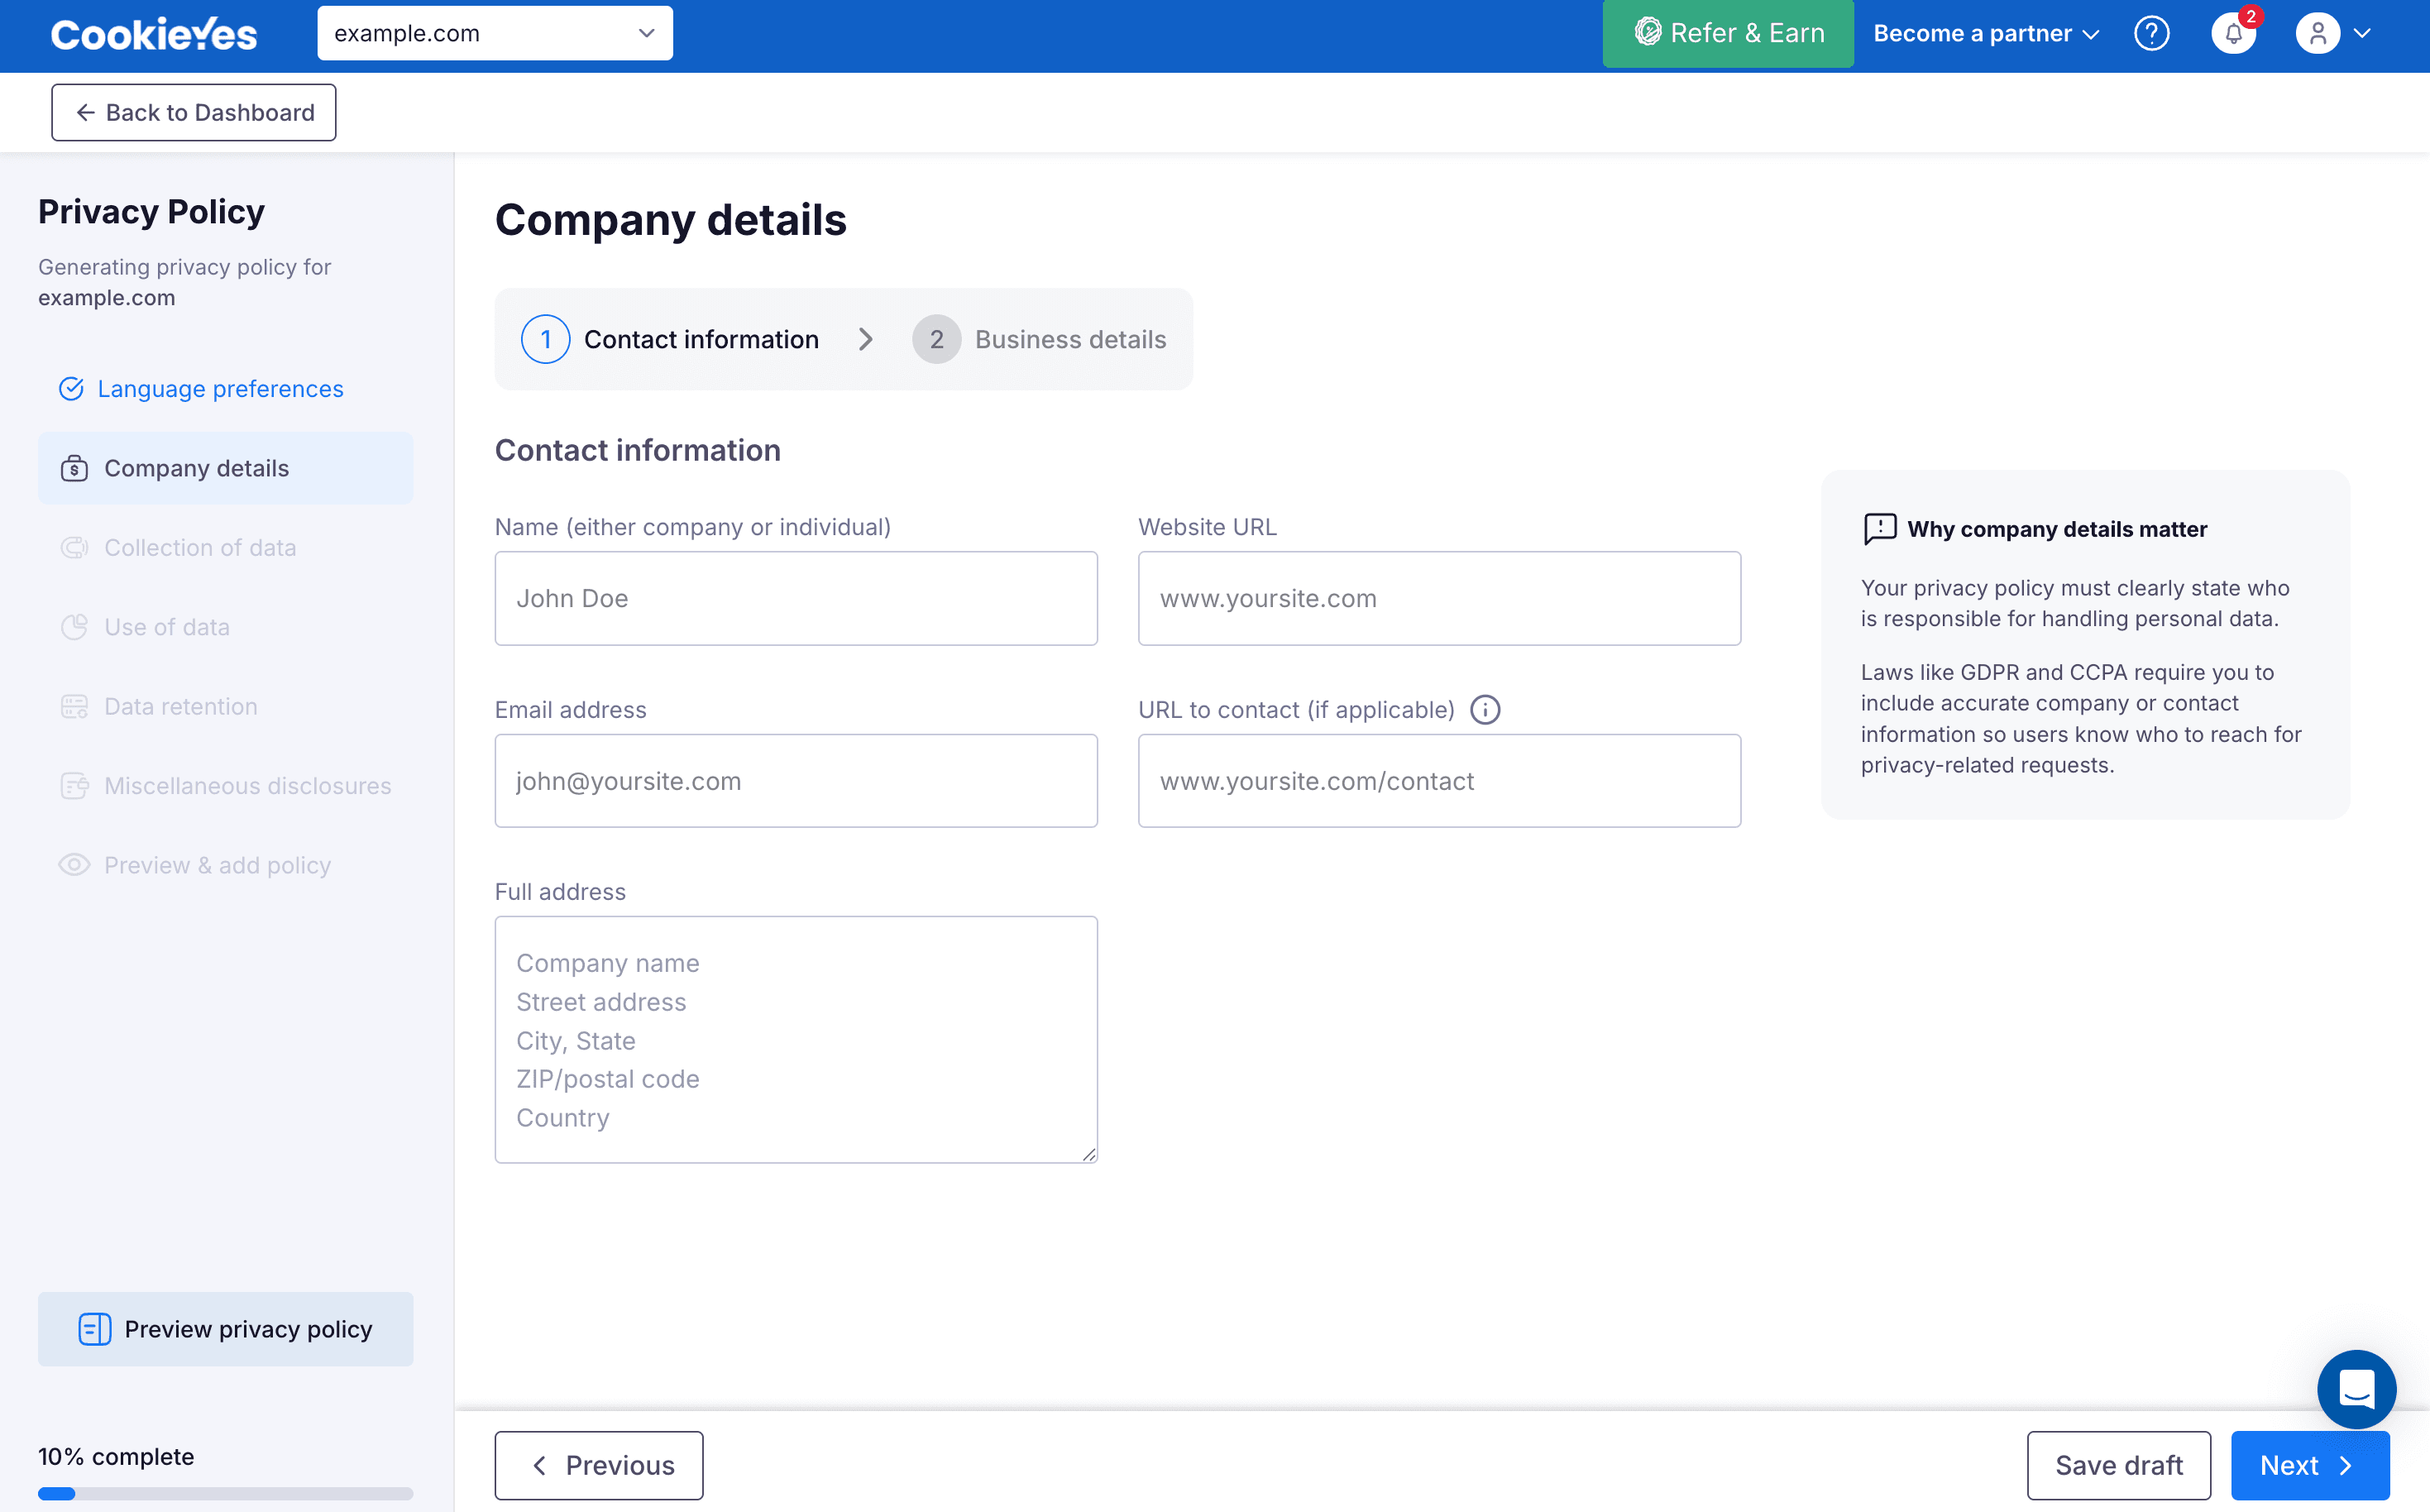Click the 'Why company details matter' heading

pyautogui.click(x=2057, y=529)
